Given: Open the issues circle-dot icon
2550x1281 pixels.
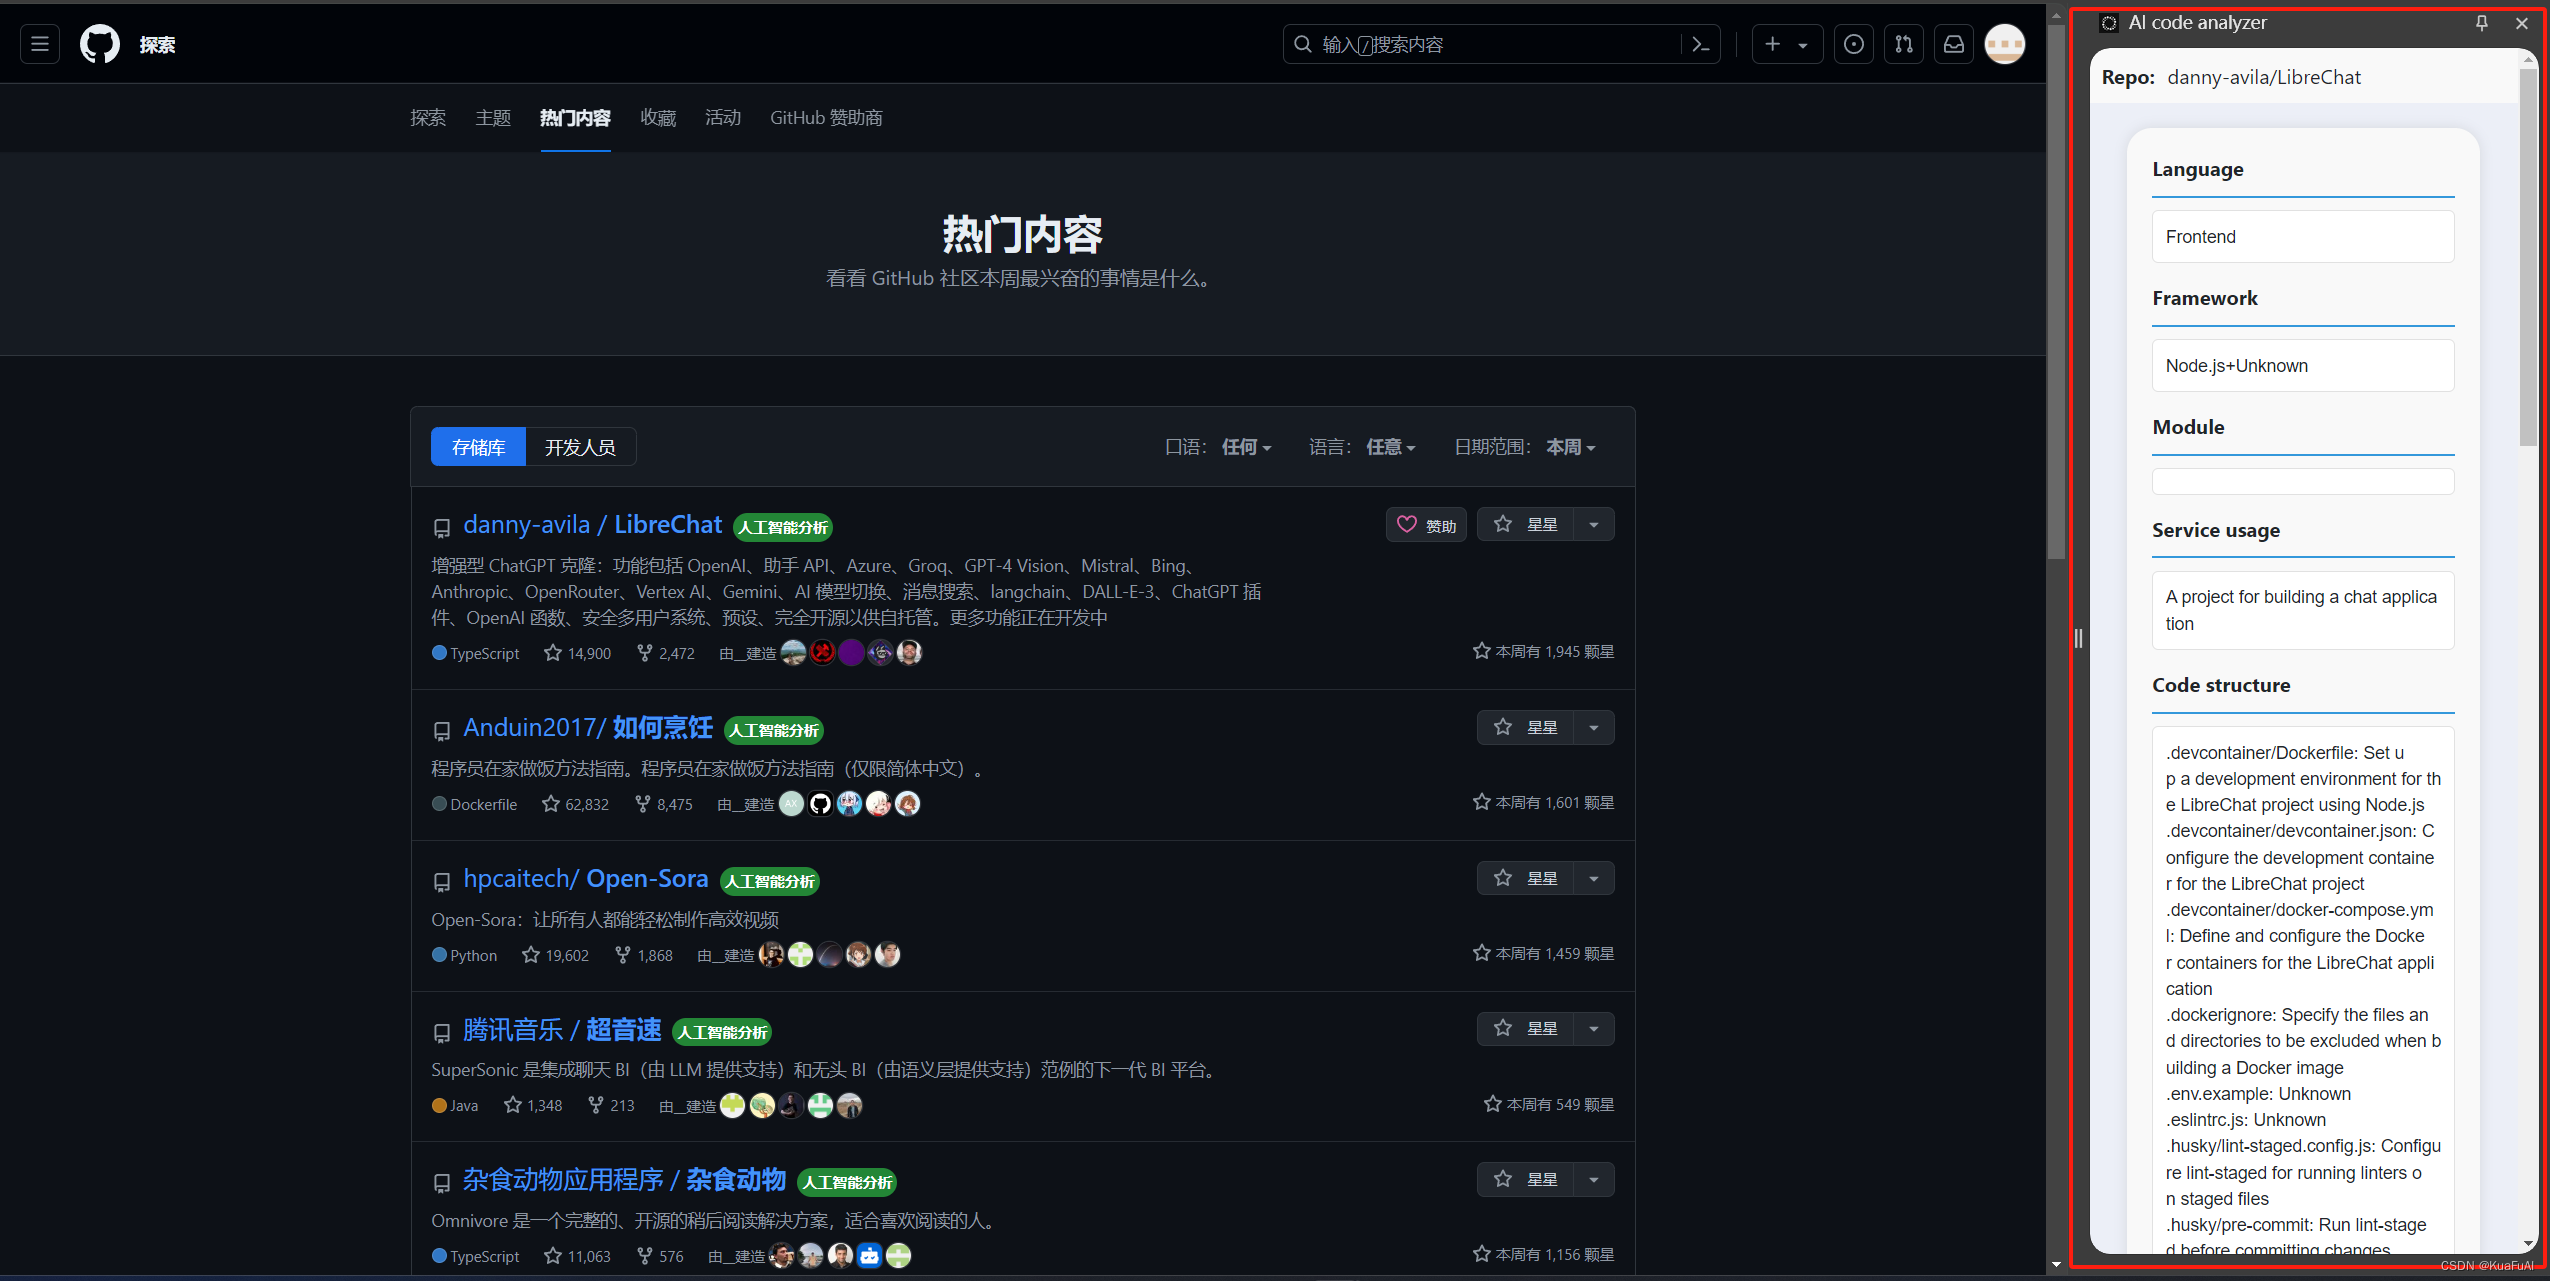Looking at the screenshot, I should coord(1854,44).
